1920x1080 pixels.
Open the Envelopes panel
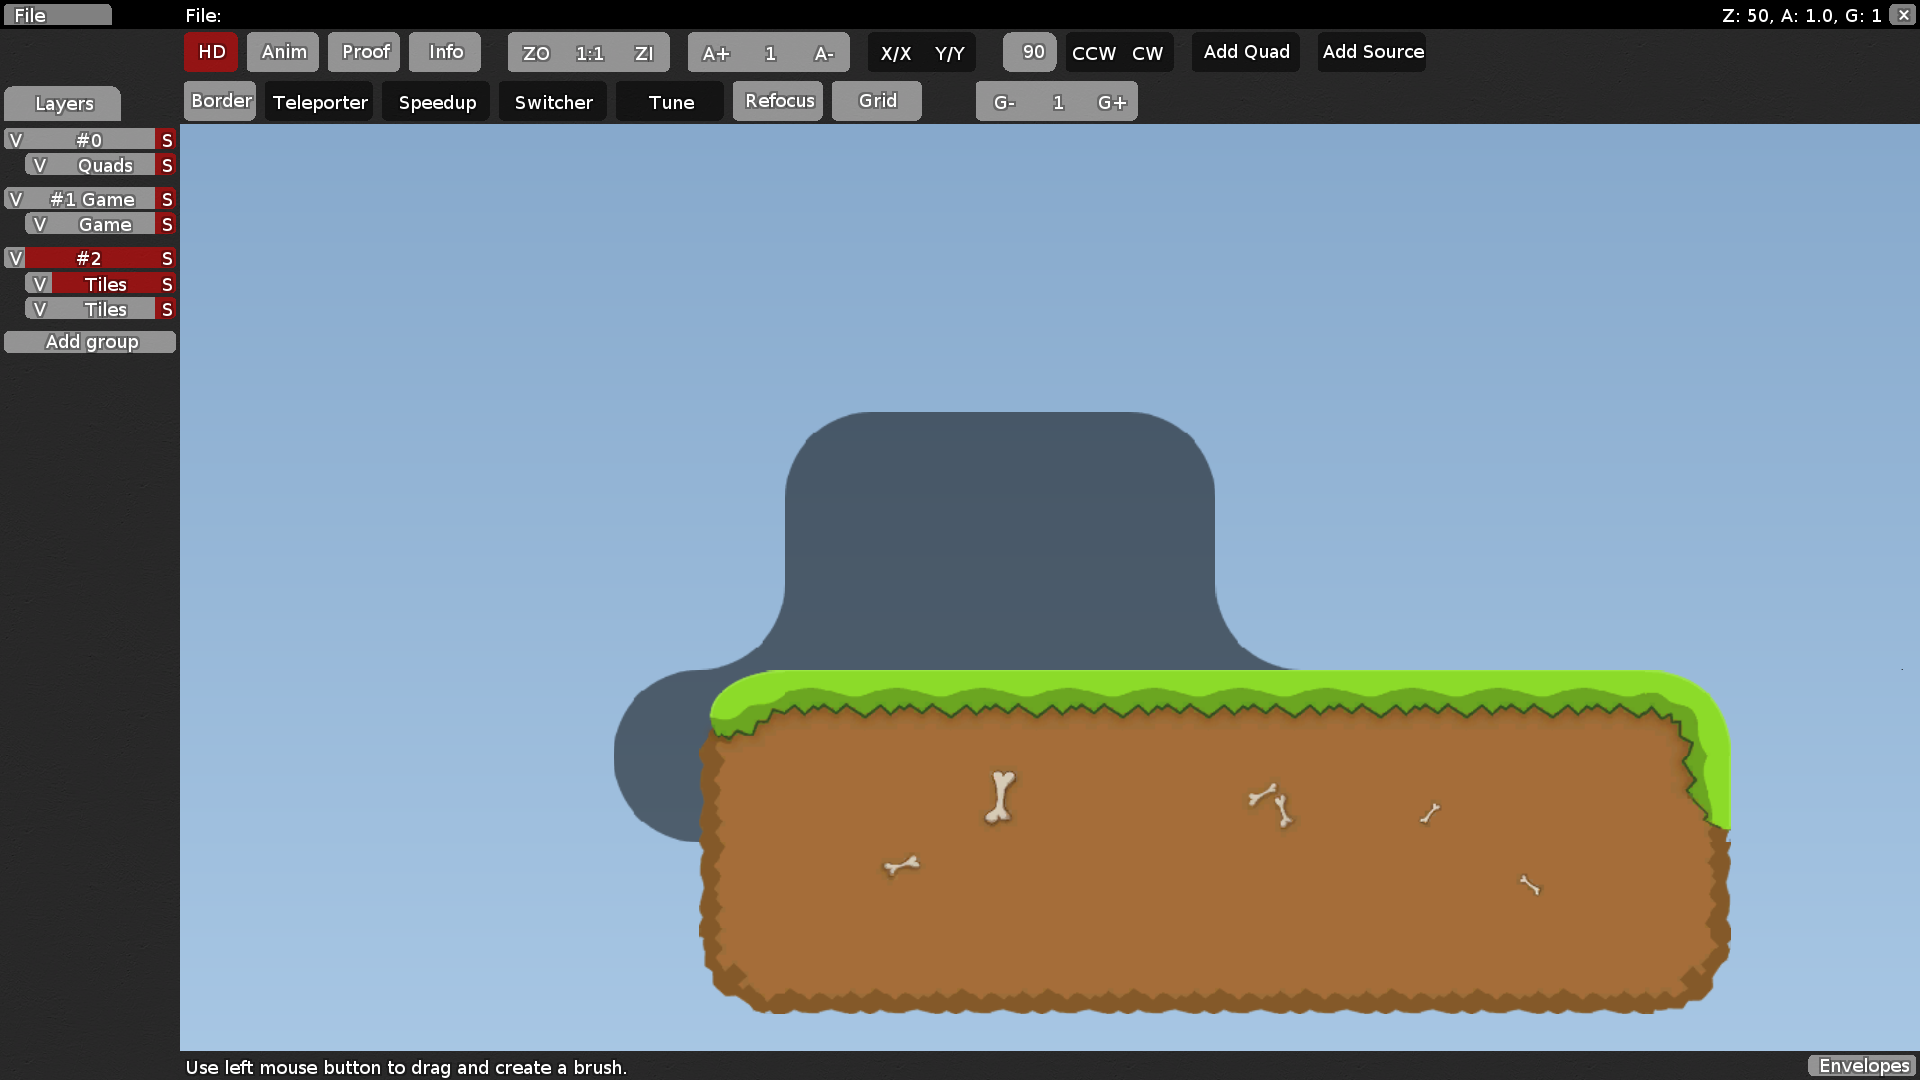[x=1863, y=1066]
